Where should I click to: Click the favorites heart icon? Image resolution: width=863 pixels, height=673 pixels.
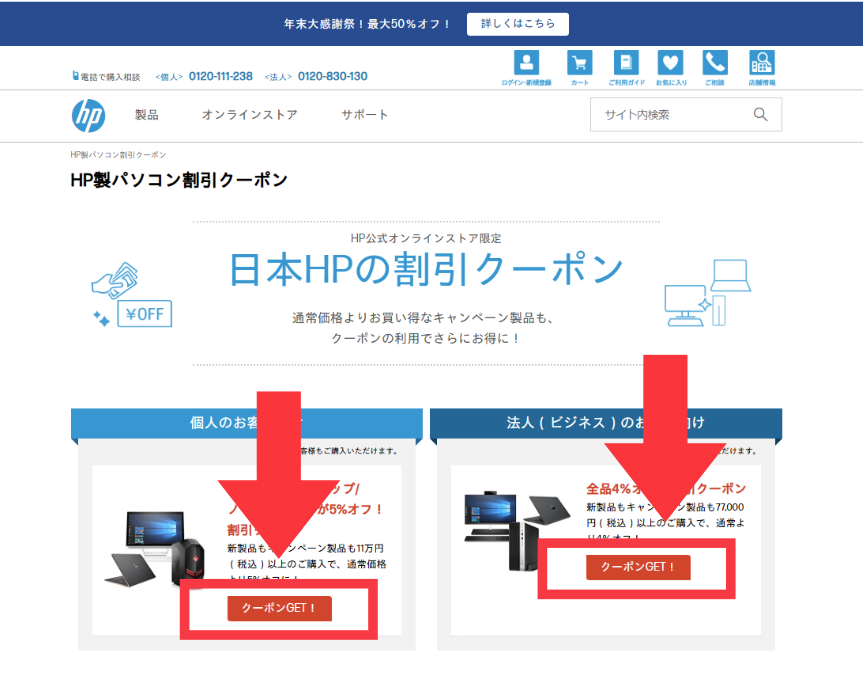pyautogui.click(x=670, y=62)
